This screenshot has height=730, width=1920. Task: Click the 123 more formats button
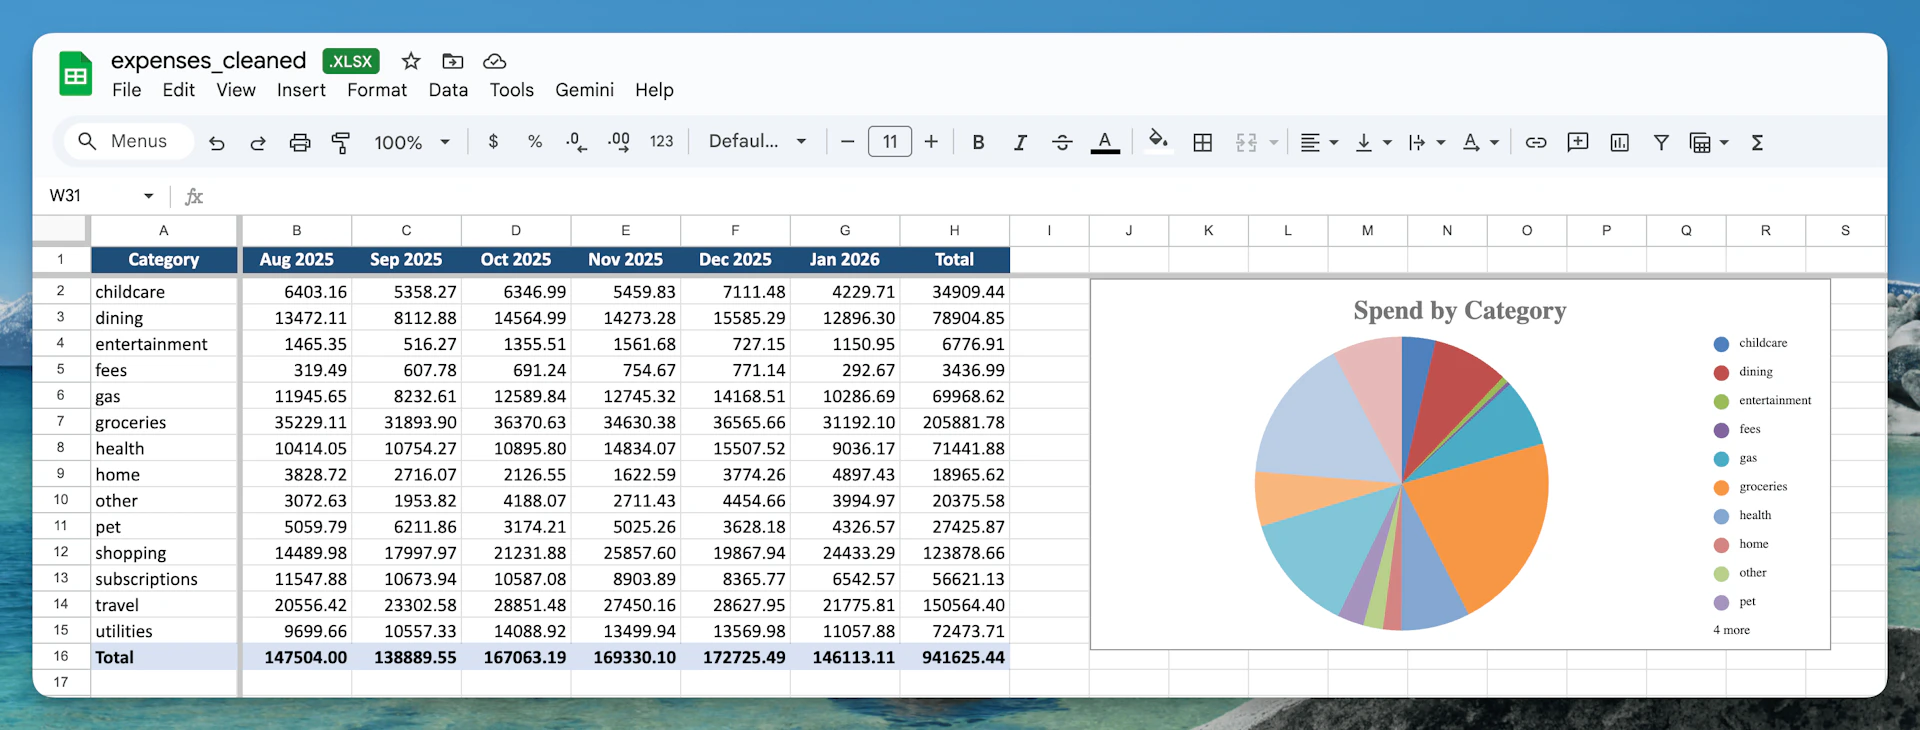pyautogui.click(x=661, y=142)
